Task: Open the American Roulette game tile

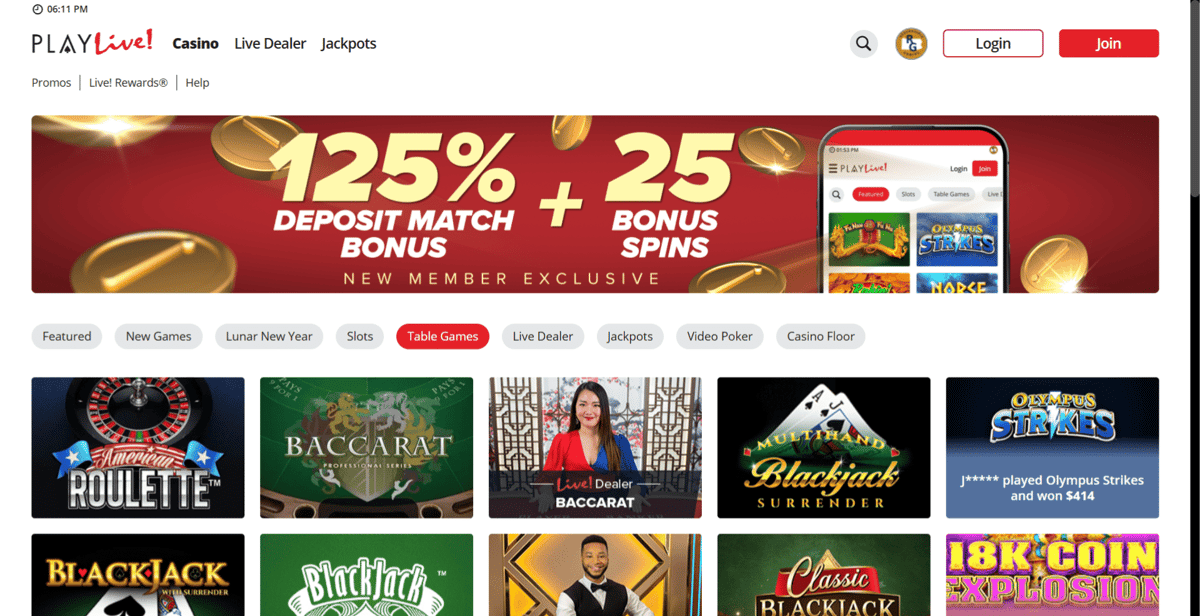Action: tap(138, 447)
